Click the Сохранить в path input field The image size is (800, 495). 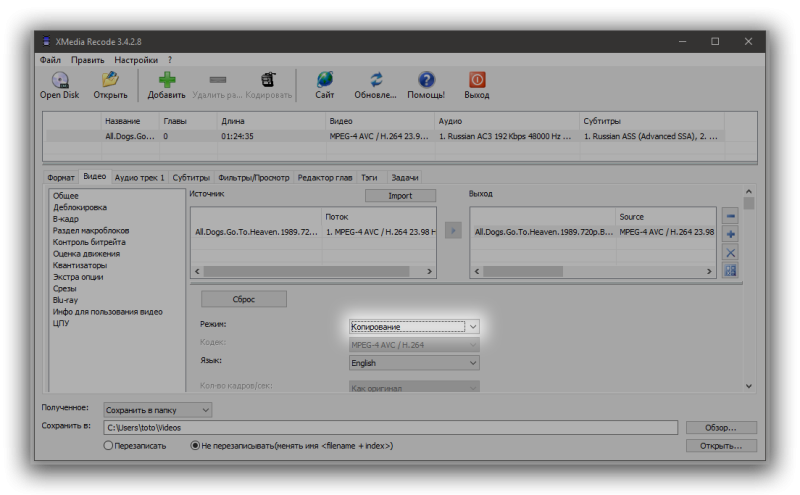[390, 428]
